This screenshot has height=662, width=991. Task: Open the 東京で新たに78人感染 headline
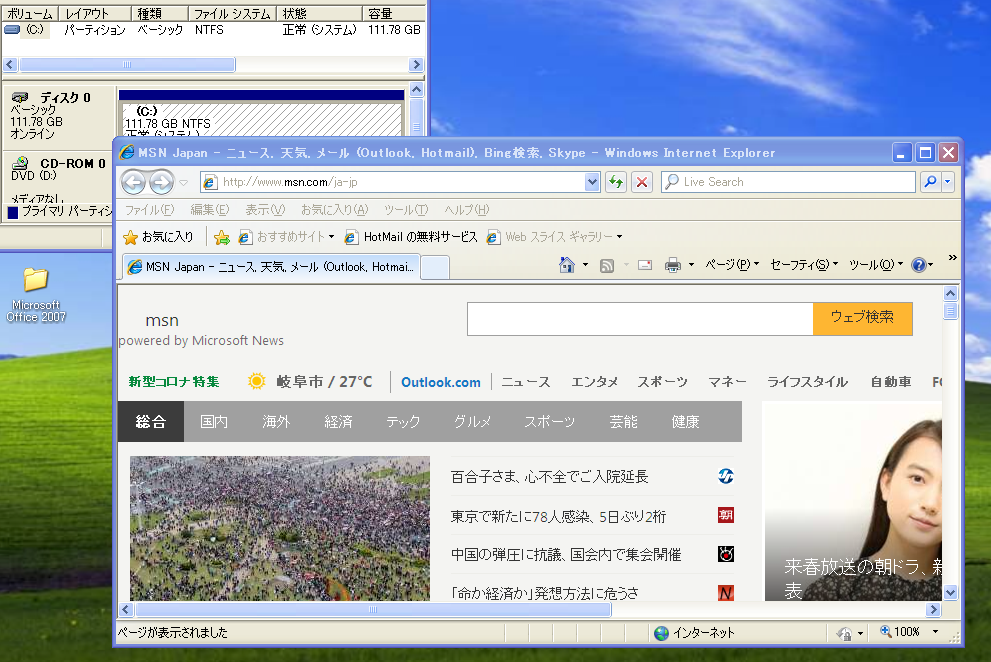click(x=558, y=517)
